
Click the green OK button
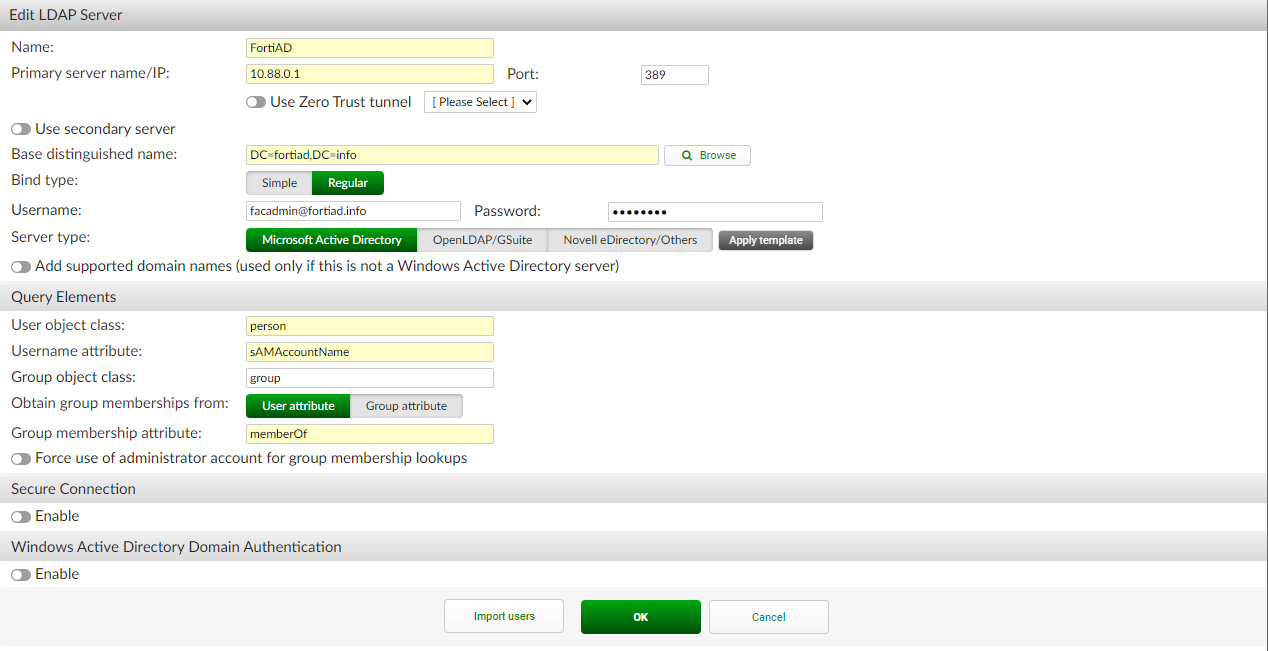pyautogui.click(x=641, y=617)
